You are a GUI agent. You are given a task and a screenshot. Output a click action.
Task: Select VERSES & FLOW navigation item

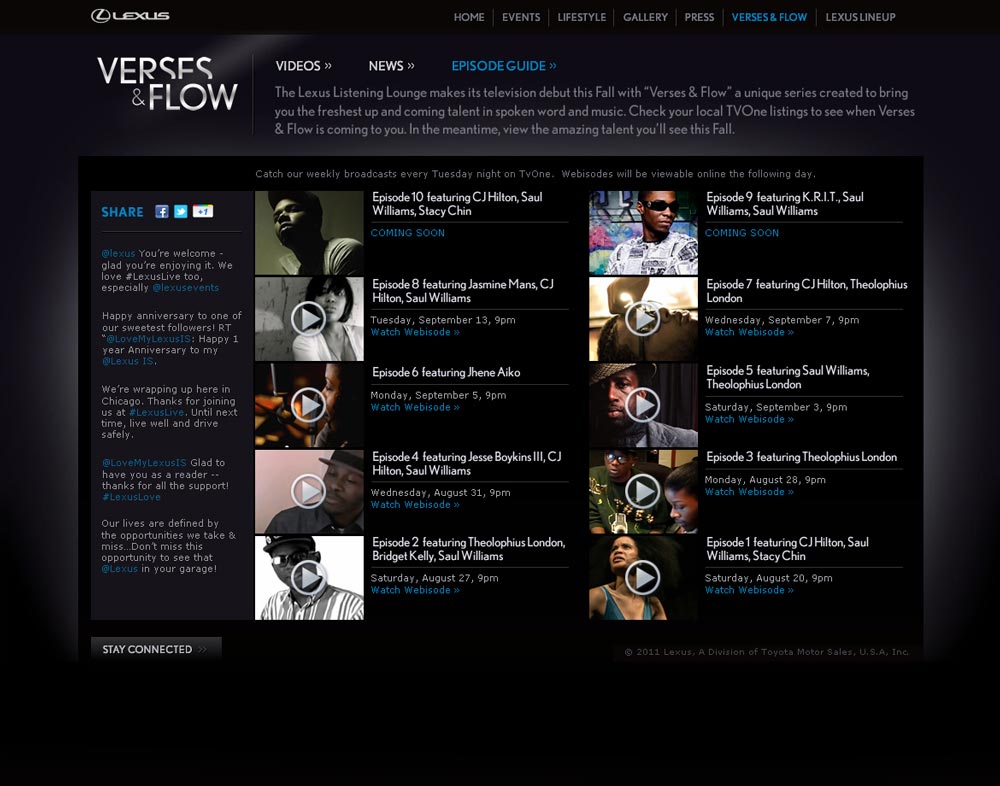769,17
